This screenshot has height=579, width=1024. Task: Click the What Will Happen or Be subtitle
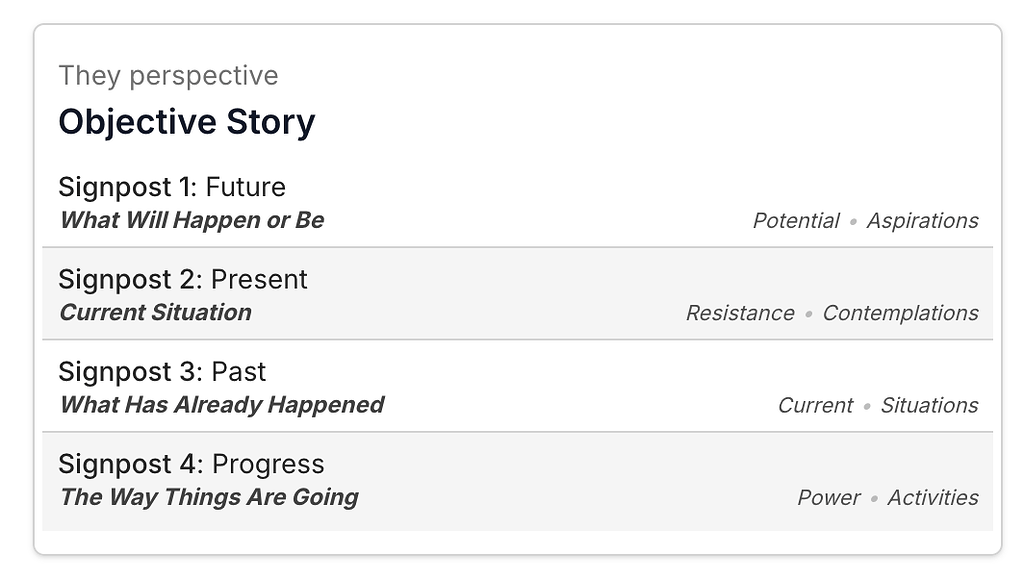(x=192, y=220)
